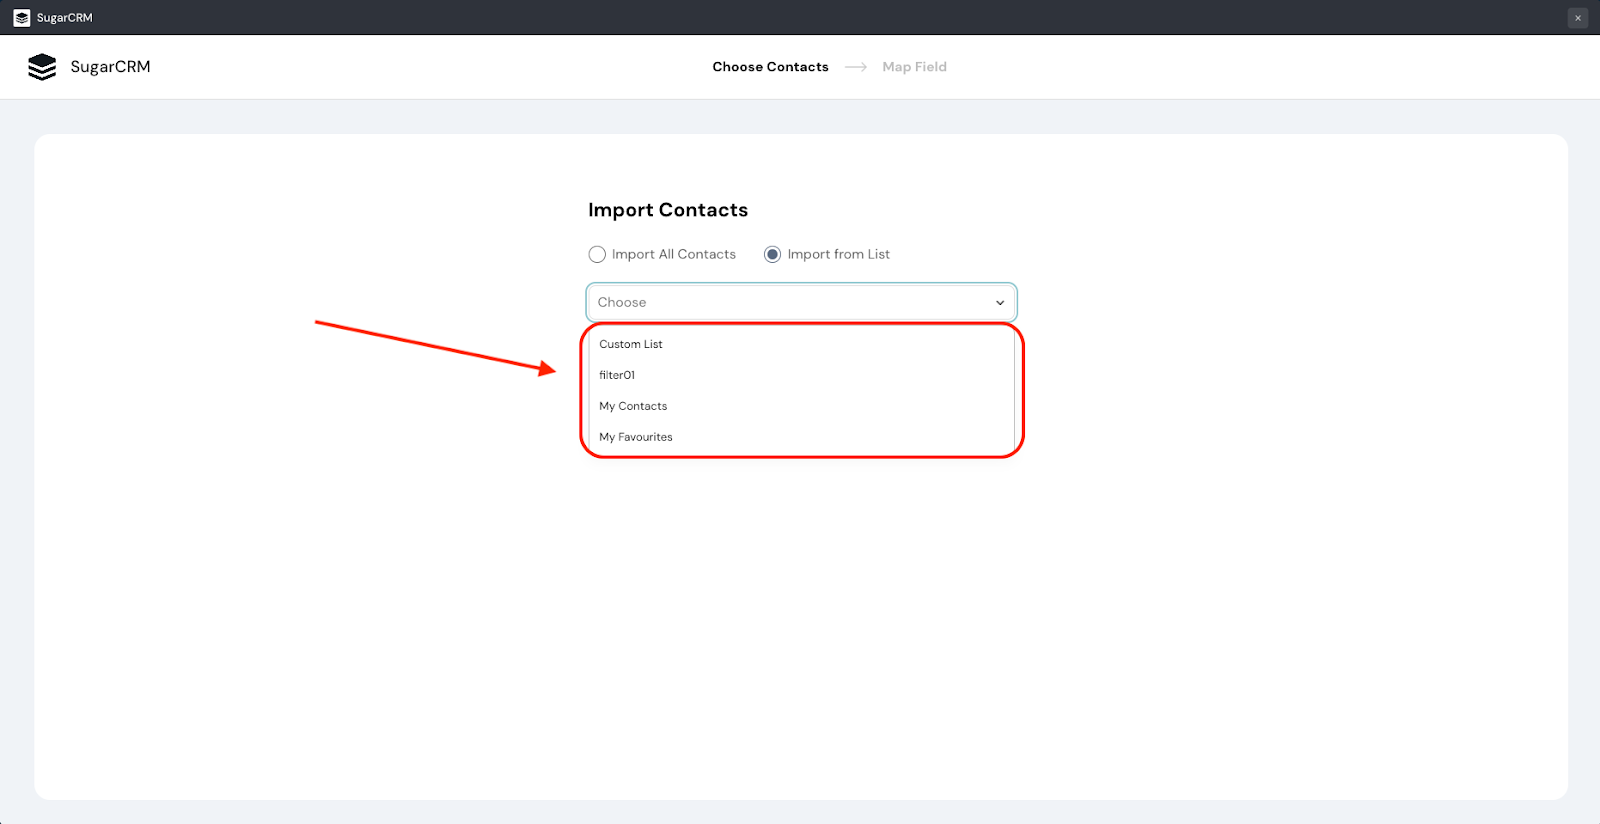Click the SugarCRM title bar text

pos(64,18)
